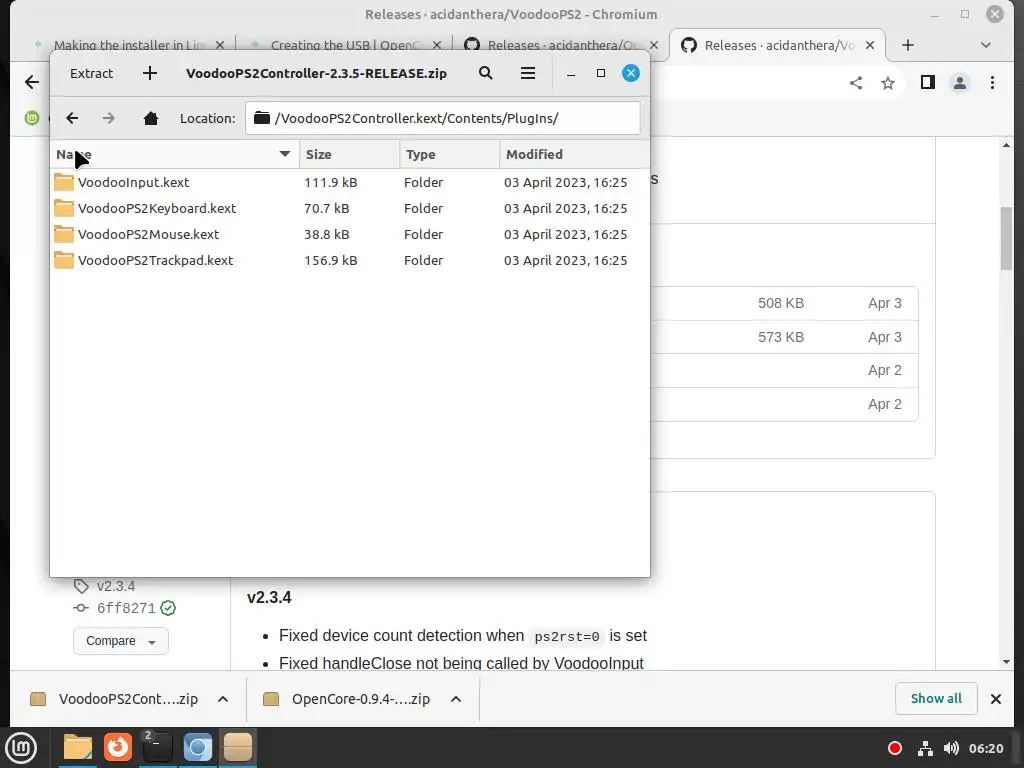
Task: Open the archive manager hamburger menu
Action: pyautogui.click(x=528, y=73)
